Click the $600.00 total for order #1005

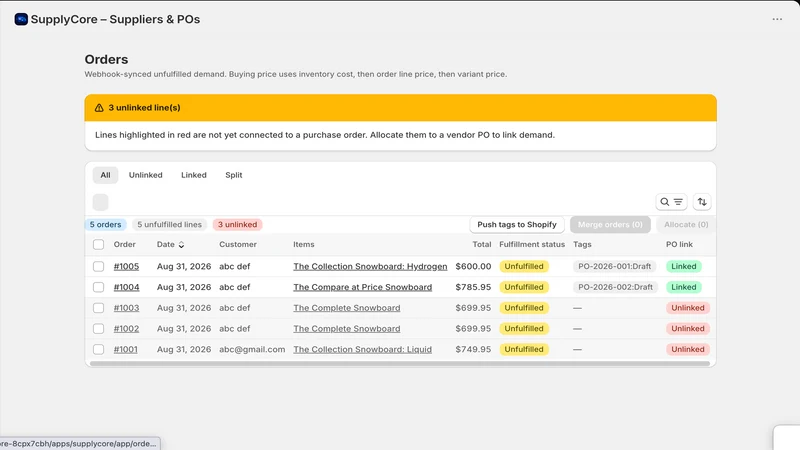click(x=473, y=266)
